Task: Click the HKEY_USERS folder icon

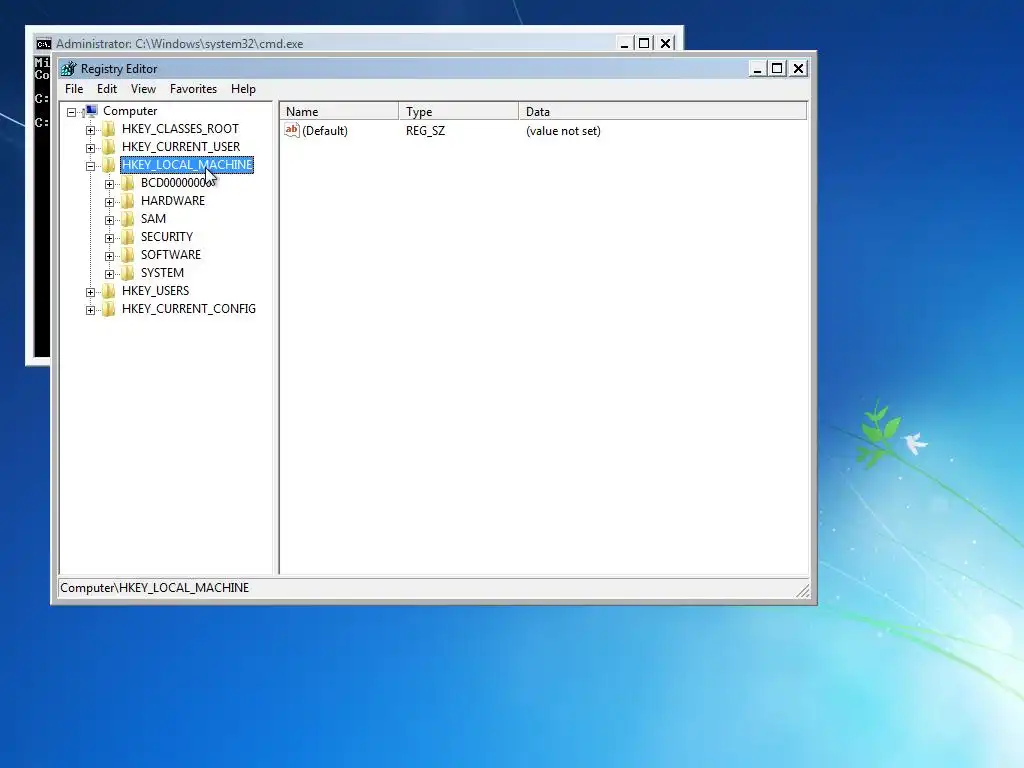Action: (109, 291)
